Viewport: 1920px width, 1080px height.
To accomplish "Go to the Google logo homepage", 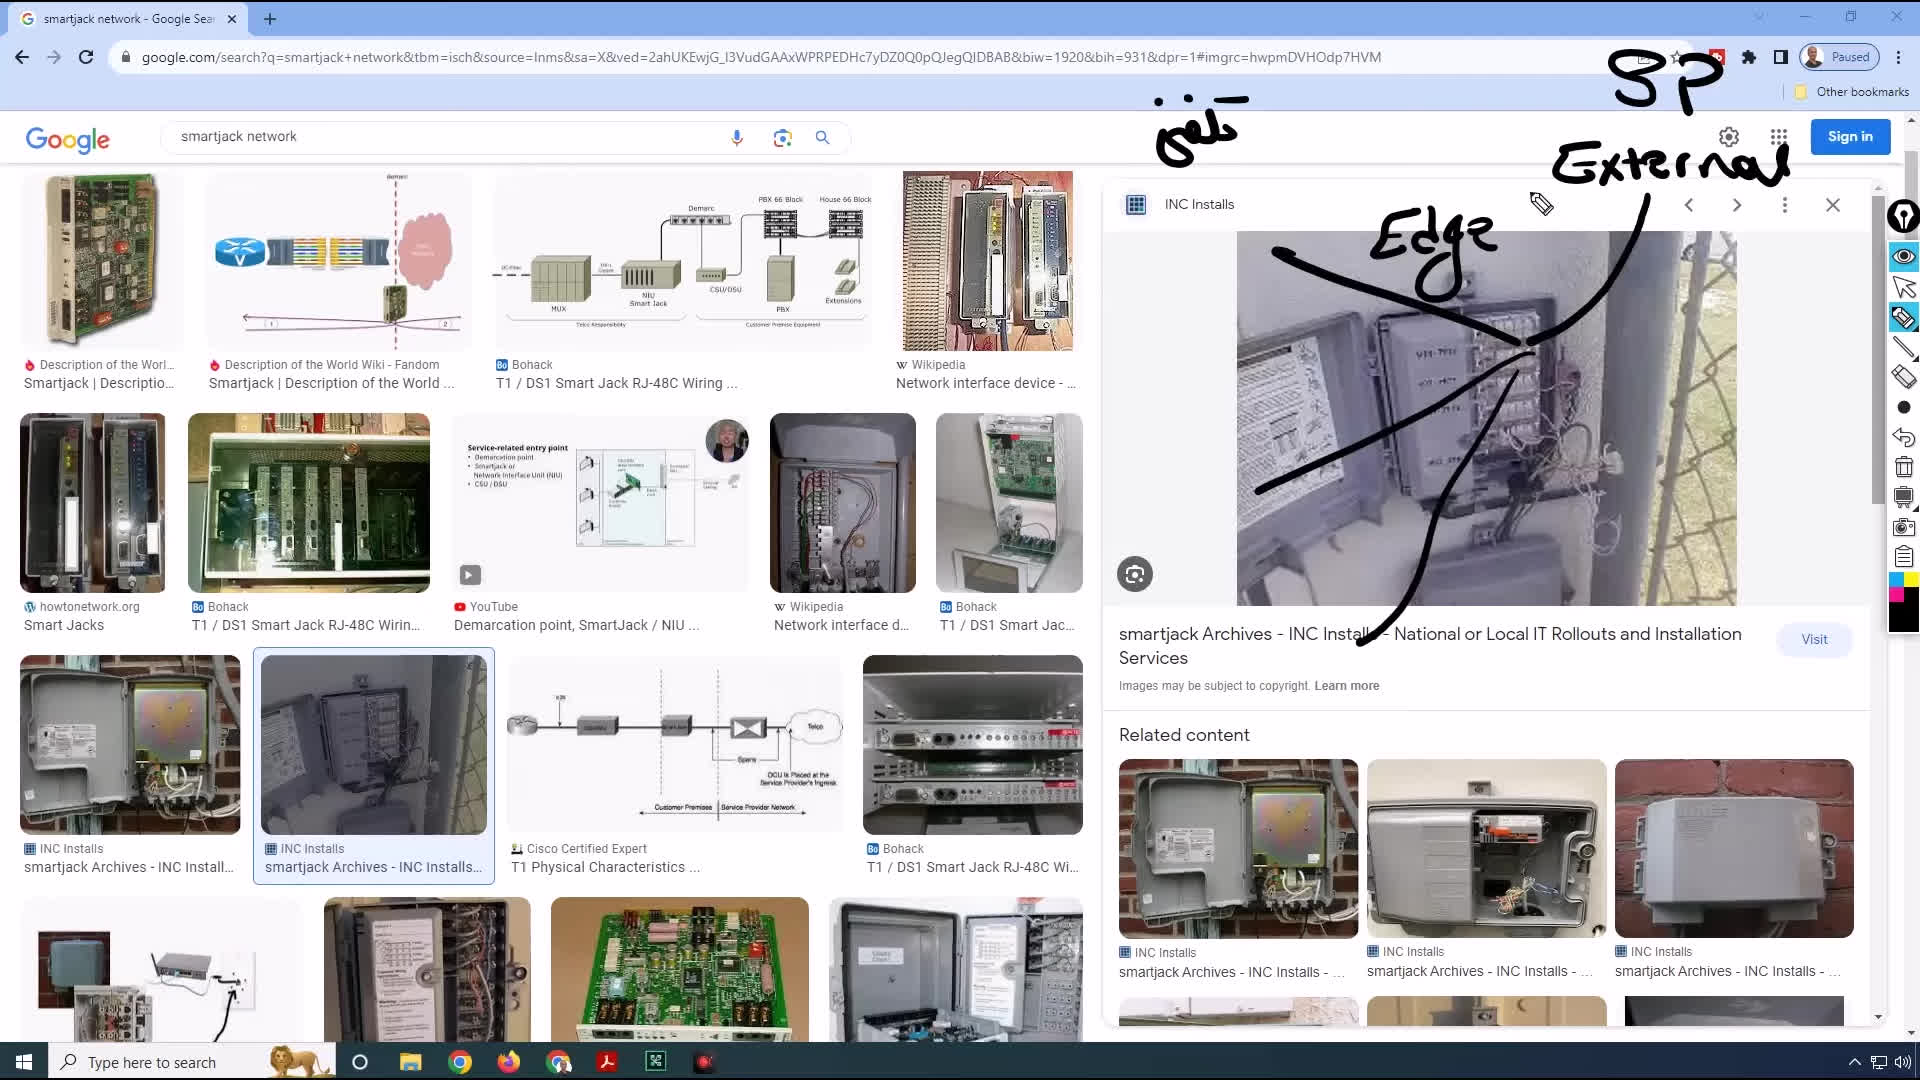I will 68,139.
